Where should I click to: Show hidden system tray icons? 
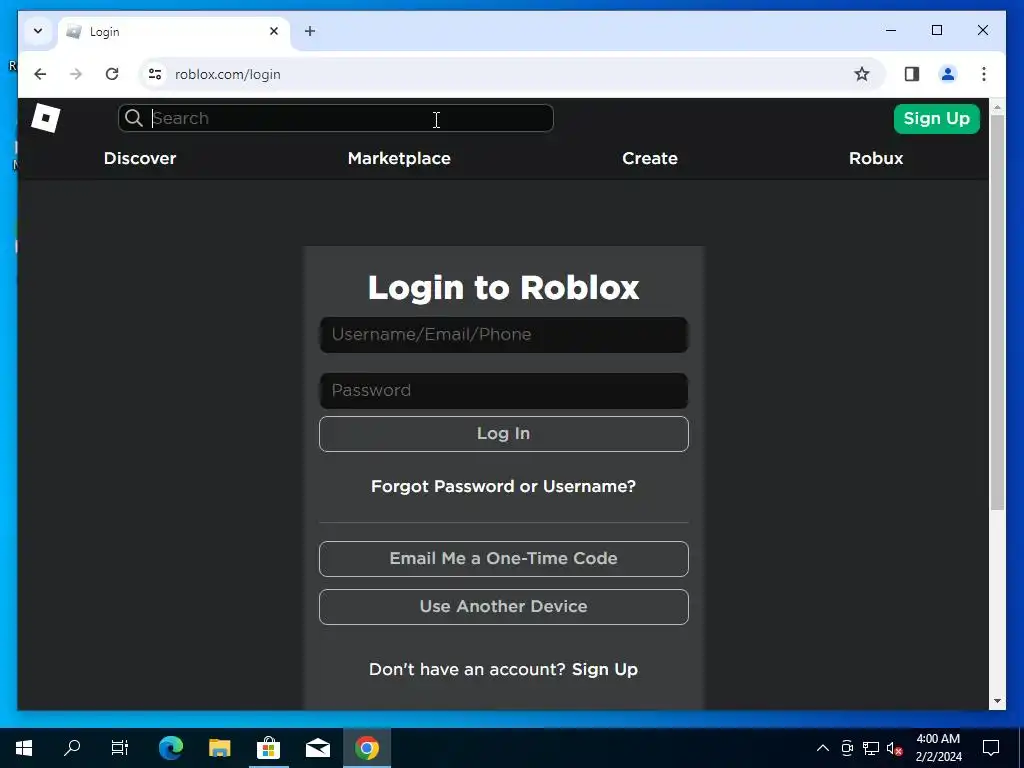tap(823, 748)
